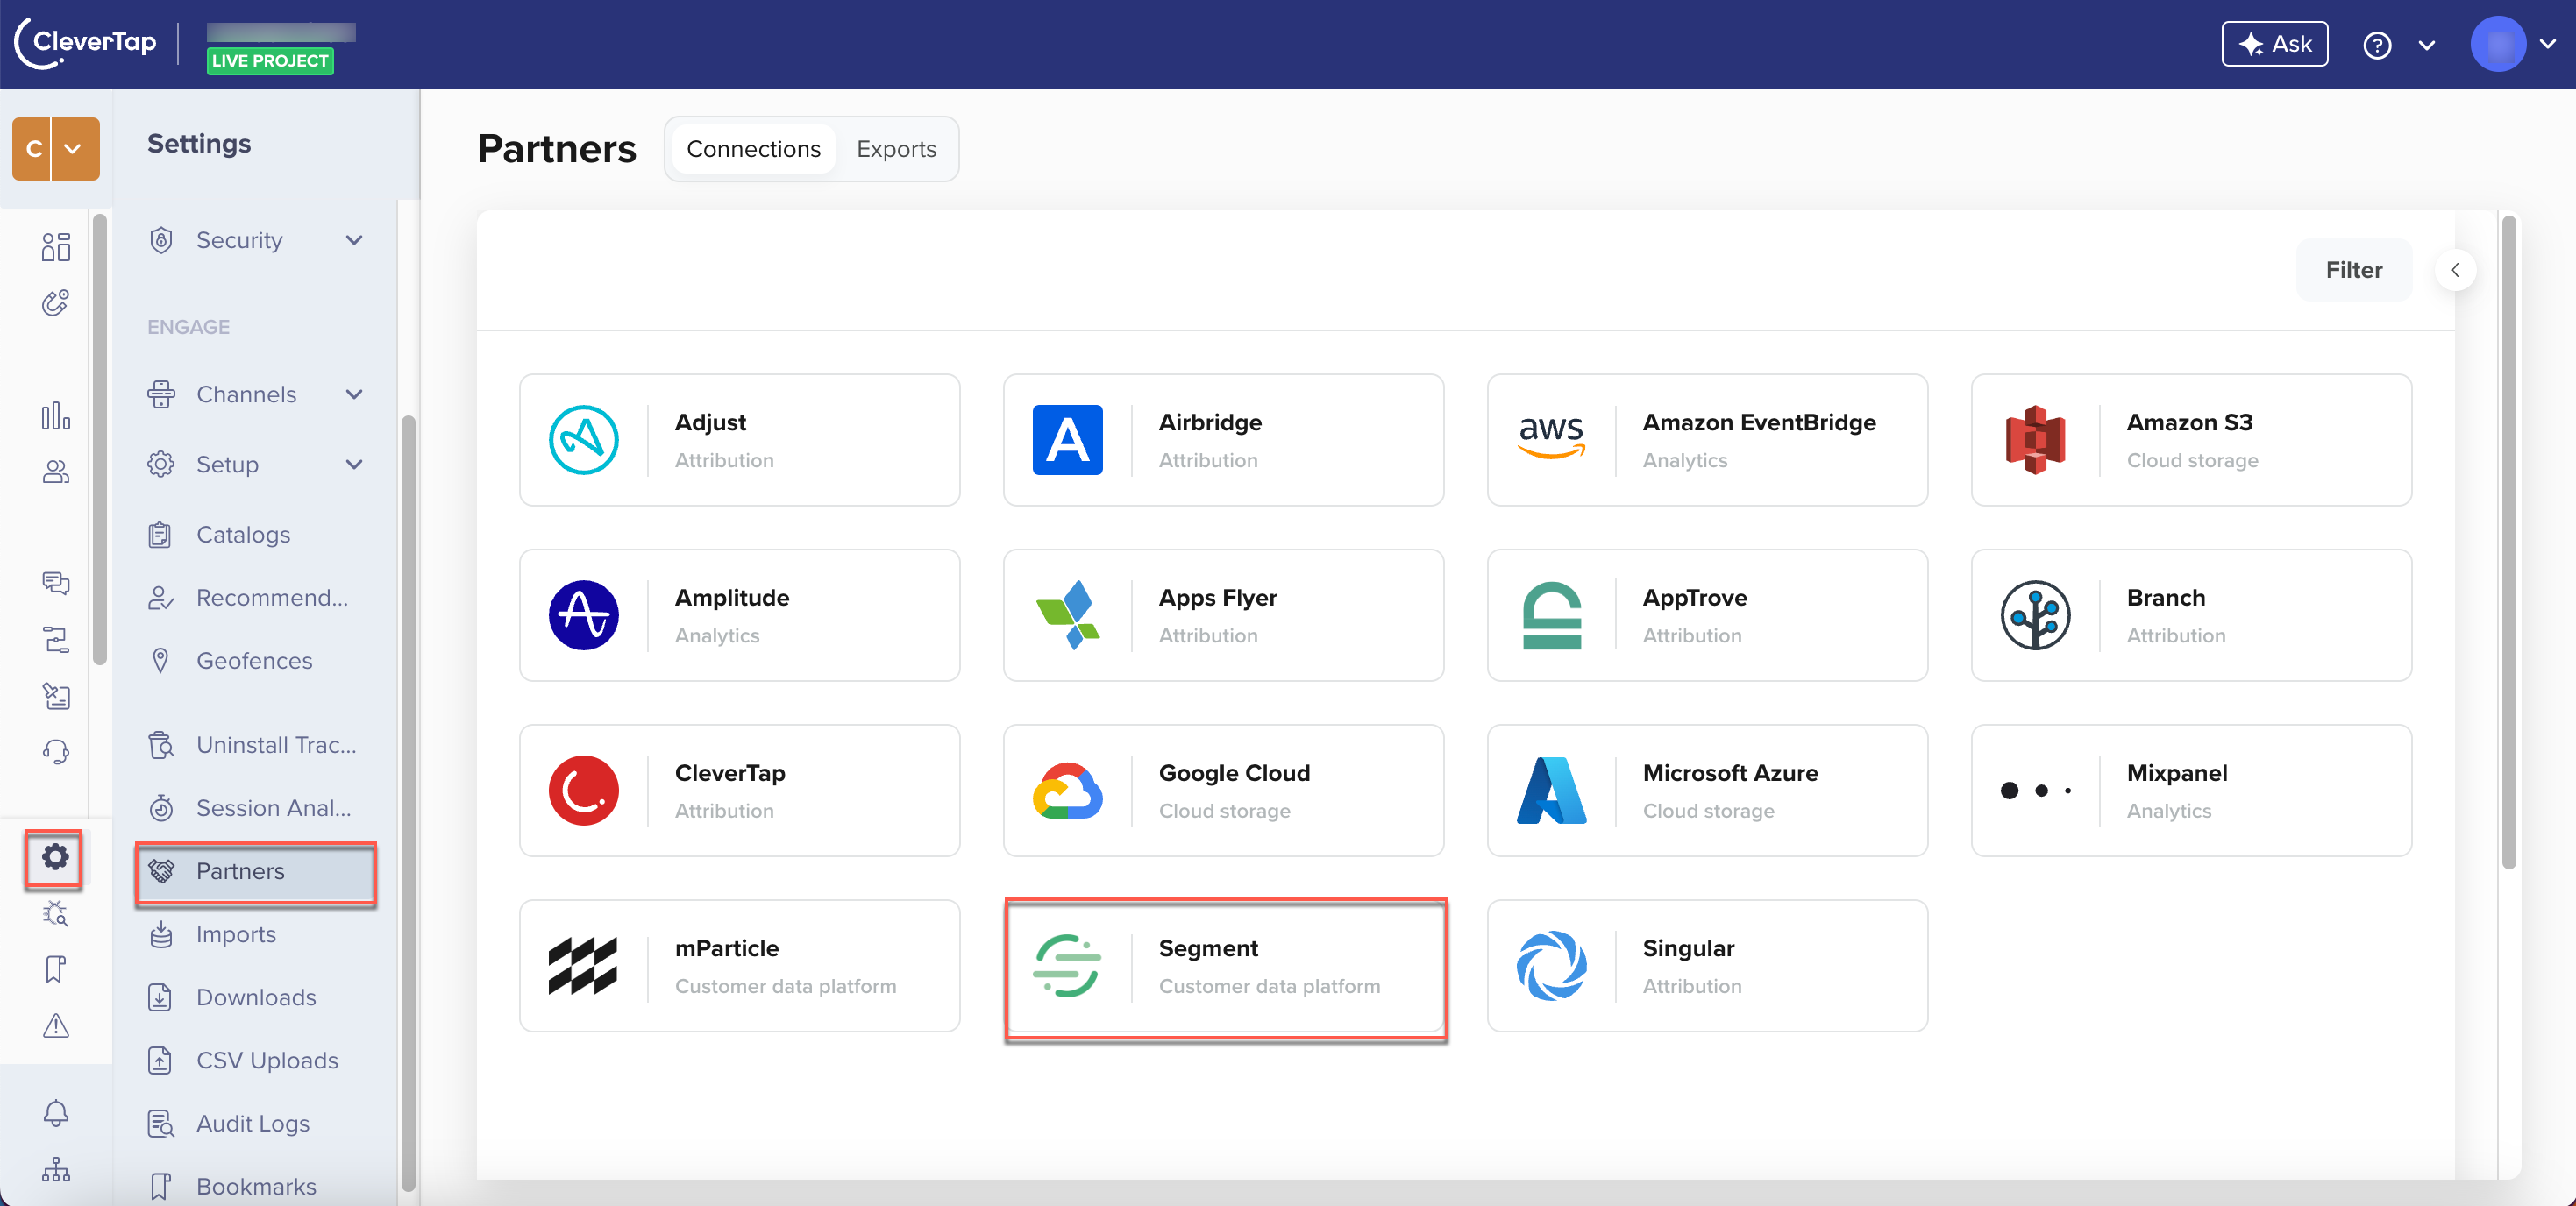Click the main page vertical scrollbar
The width and height of the screenshot is (2576, 1206).
click(x=2509, y=540)
